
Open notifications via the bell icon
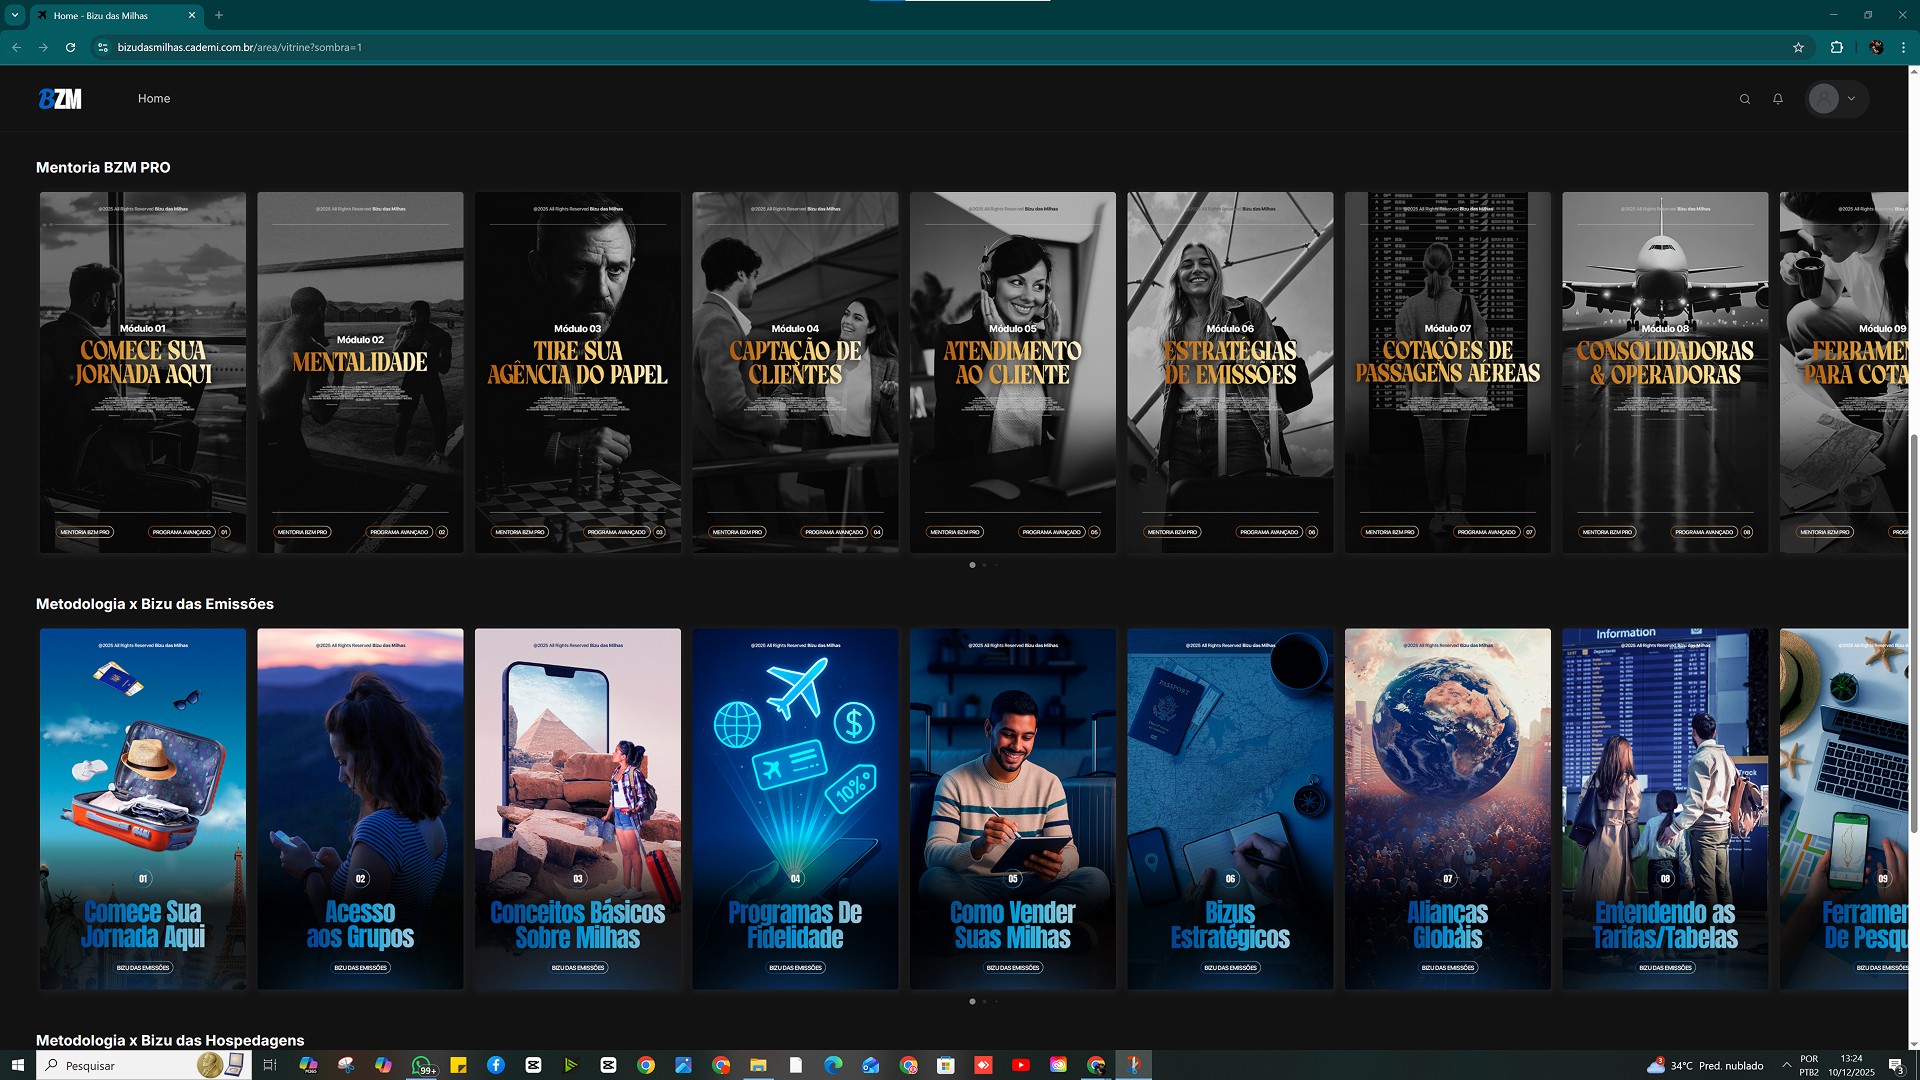[1778, 98]
